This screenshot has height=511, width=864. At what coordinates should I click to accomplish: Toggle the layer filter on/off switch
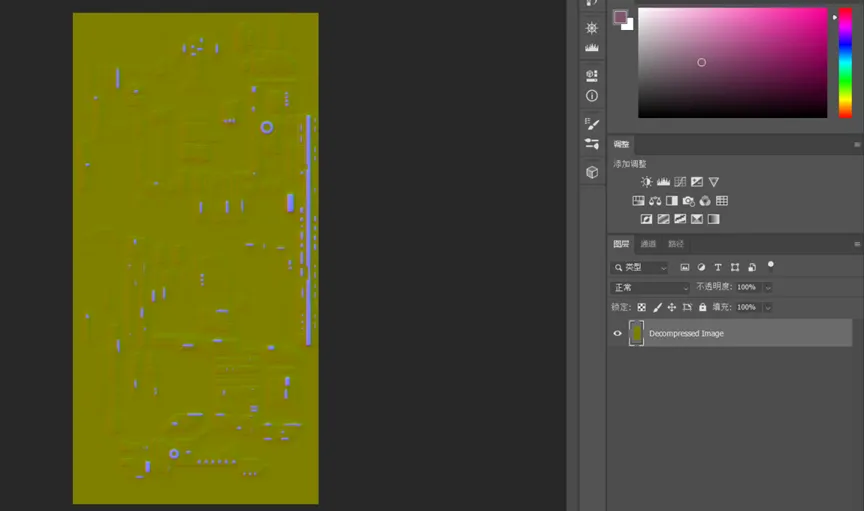[770, 266]
